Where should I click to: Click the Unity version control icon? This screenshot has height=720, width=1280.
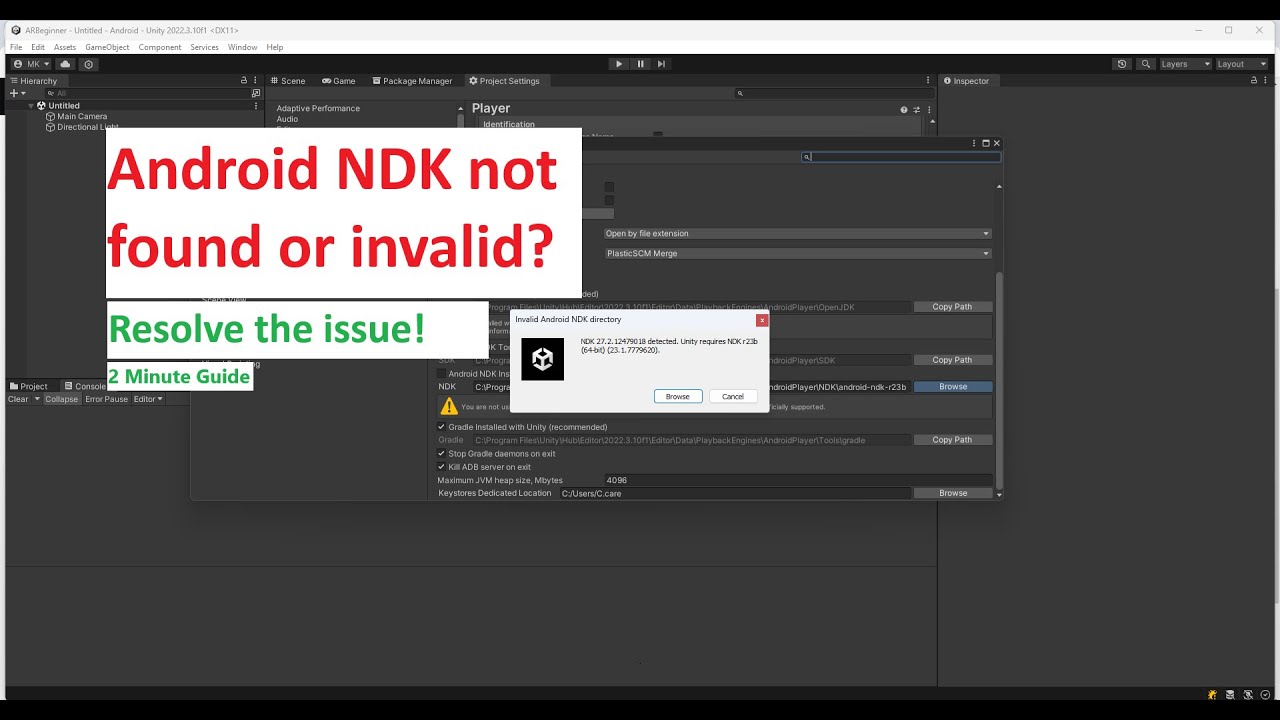pyautogui.click(x=89, y=64)
